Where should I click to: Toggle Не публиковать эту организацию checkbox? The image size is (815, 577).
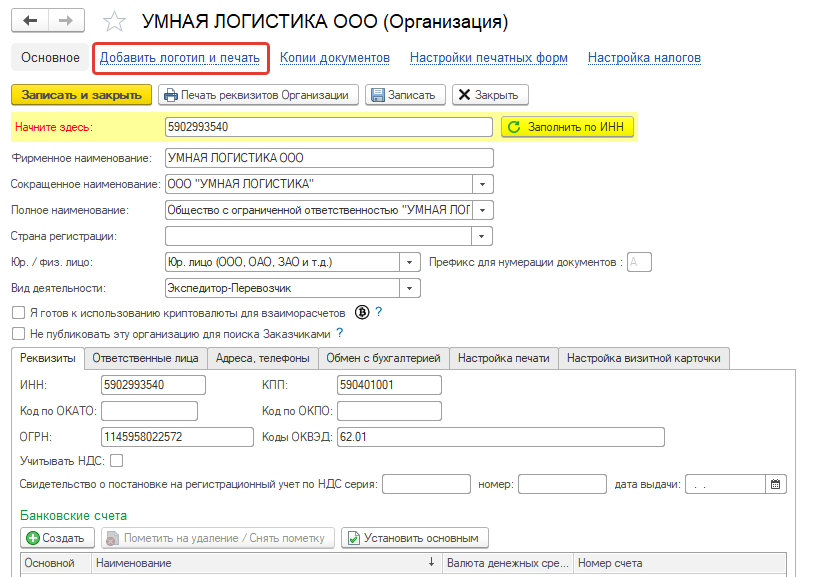pyautogui.click(x=19, y=333)
